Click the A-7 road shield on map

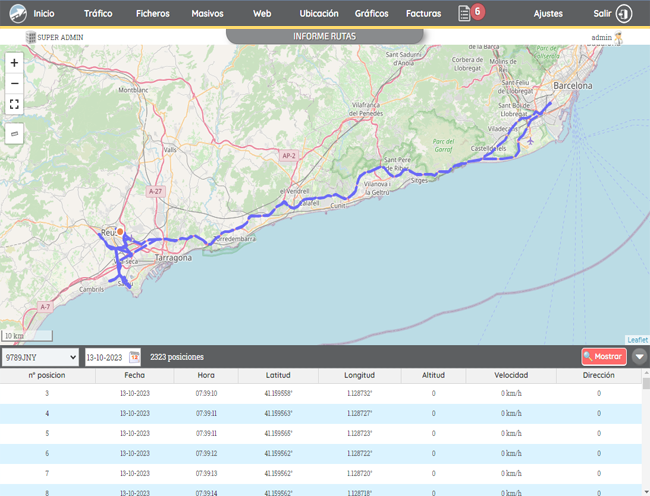pos(45,307)
